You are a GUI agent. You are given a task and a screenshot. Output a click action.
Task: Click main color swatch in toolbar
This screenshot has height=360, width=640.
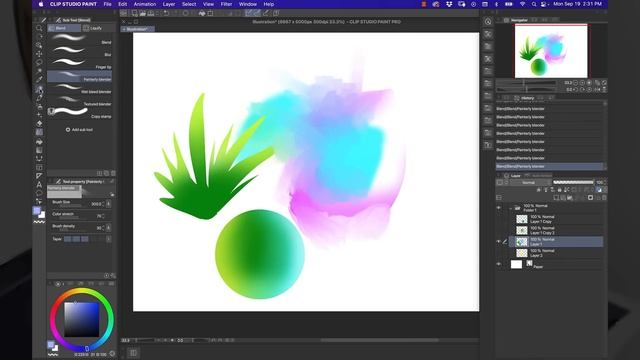tap(37, 211)
